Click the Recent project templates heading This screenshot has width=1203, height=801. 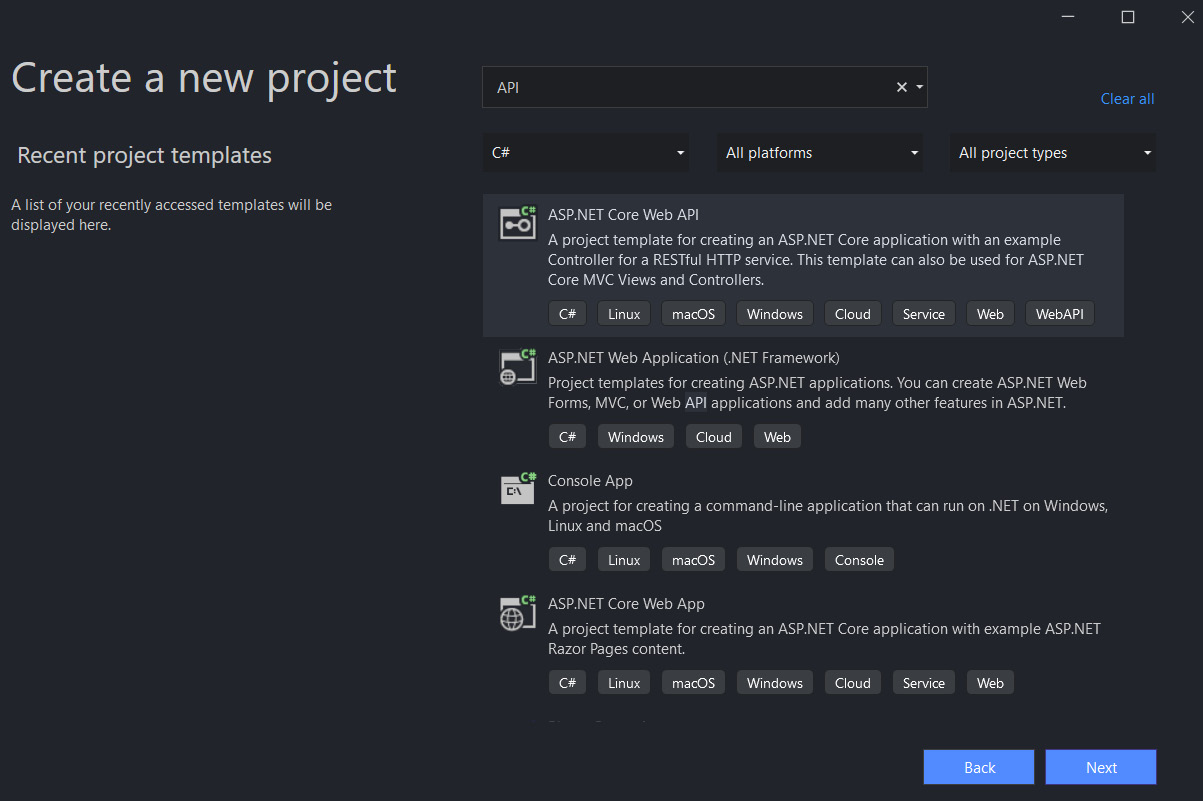tap(145, 155)
